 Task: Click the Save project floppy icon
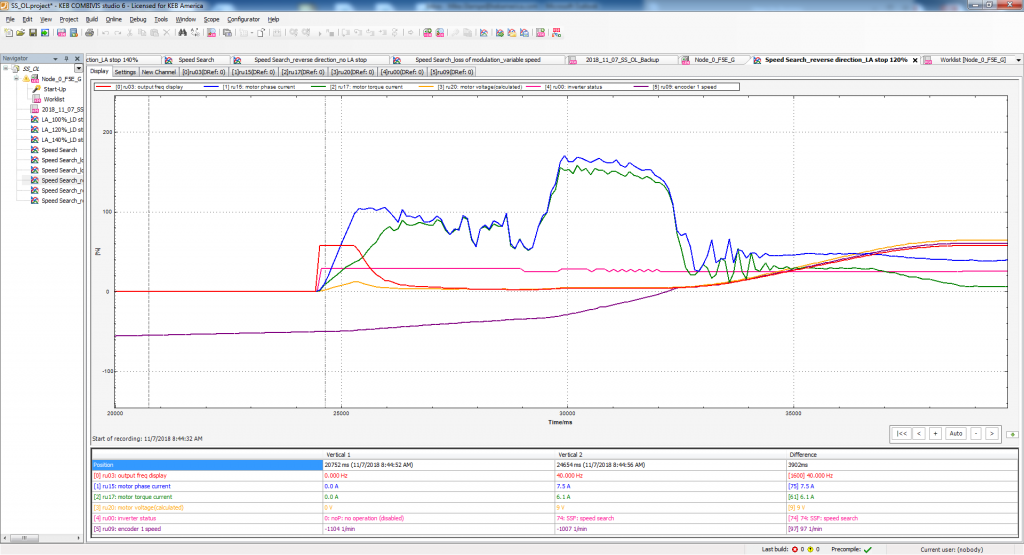point(33,33)
